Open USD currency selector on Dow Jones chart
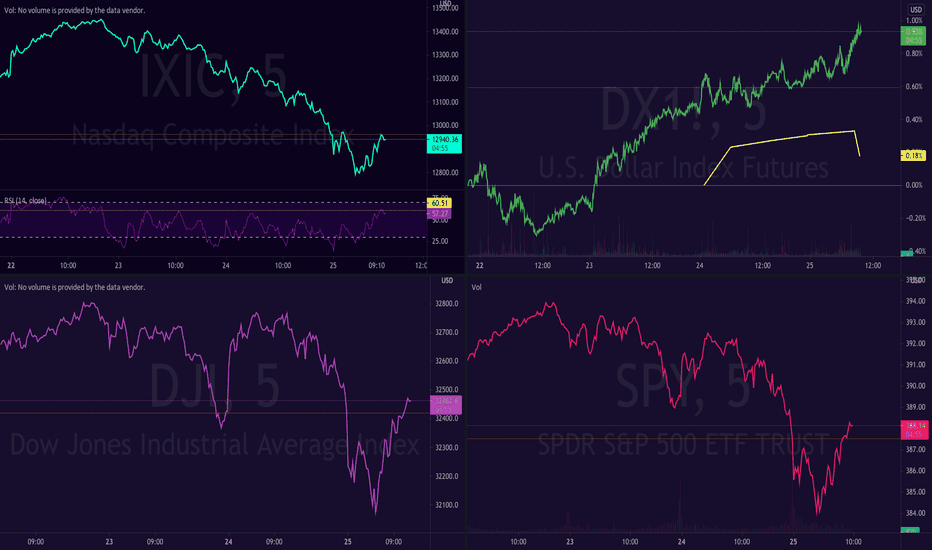Viewport: 932px width, 550px height. pyautogui.click(x=447, y=281)
